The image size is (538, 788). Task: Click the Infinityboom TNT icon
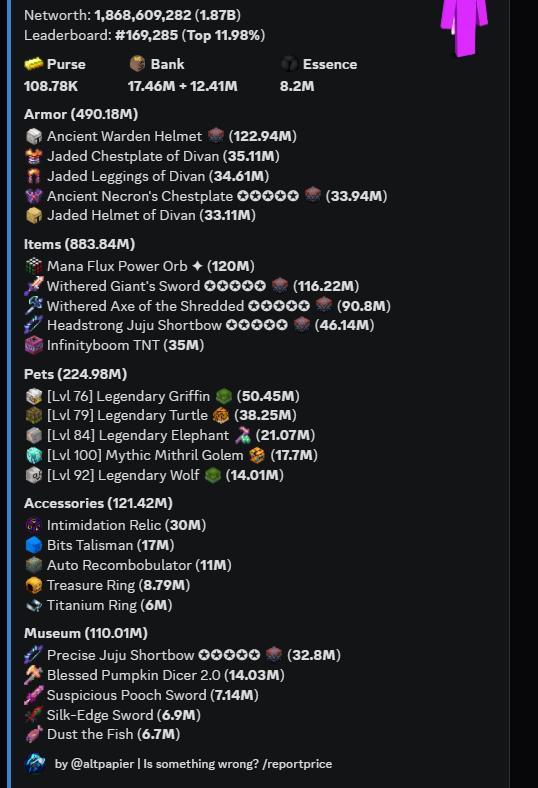click(x=34, y=345)
